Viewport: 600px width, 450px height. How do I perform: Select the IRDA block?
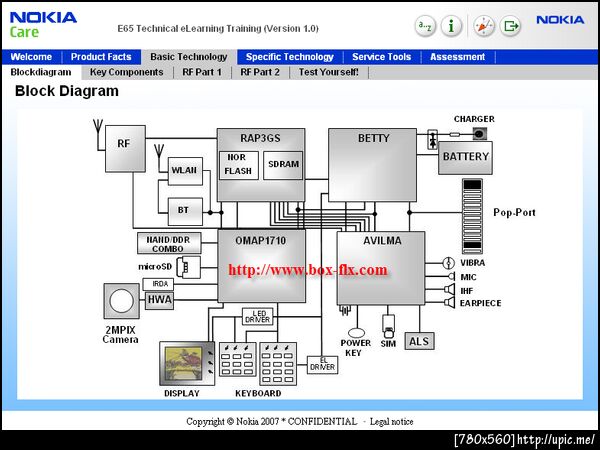[x=158, y=284]
